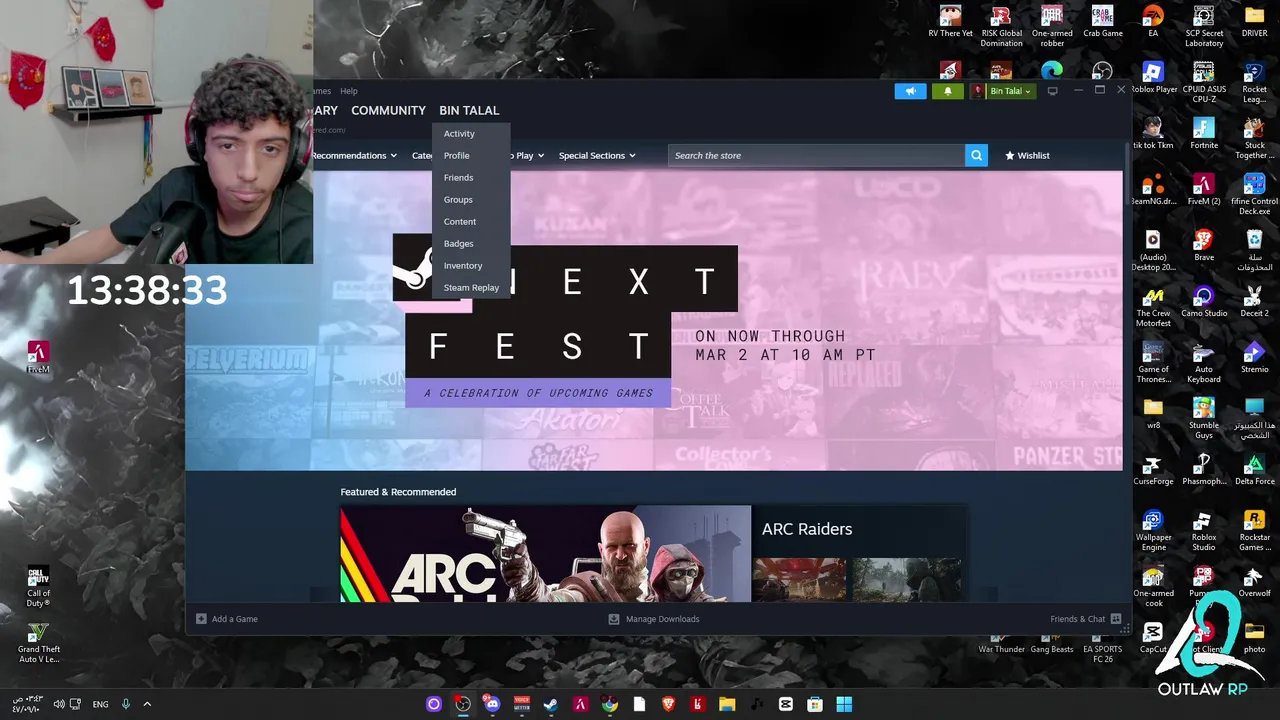Image resolution: width=1280 pixels, height=720 pixels.
Task: Open the Call of Duty desktop shortcut
Action: coord(38,588)
